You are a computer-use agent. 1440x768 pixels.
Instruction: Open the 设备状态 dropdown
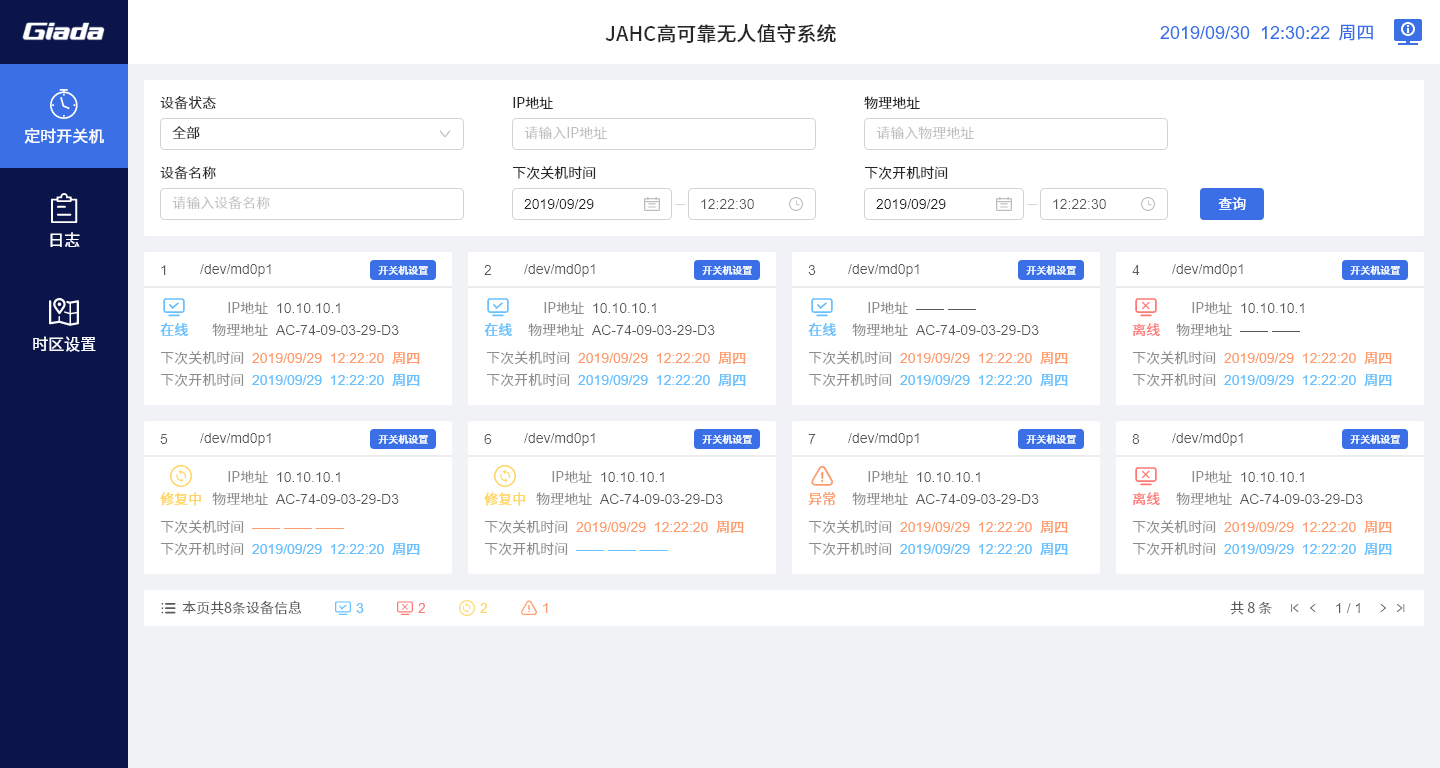click(x=311, y=134)
